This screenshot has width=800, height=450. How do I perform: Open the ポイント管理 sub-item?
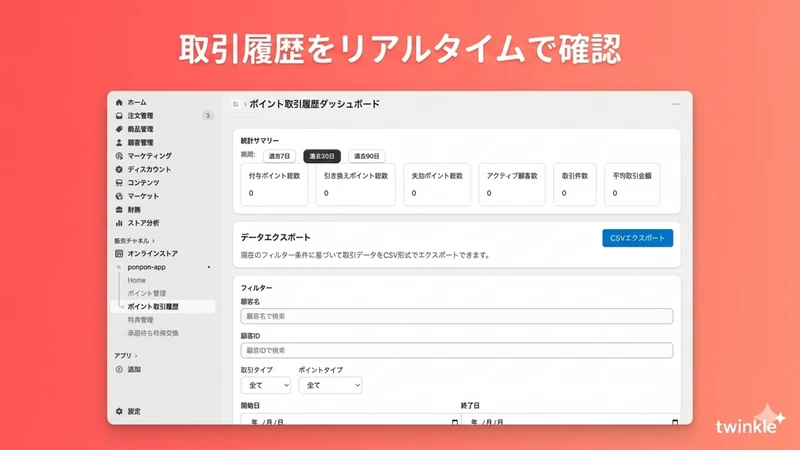point(146,293)
